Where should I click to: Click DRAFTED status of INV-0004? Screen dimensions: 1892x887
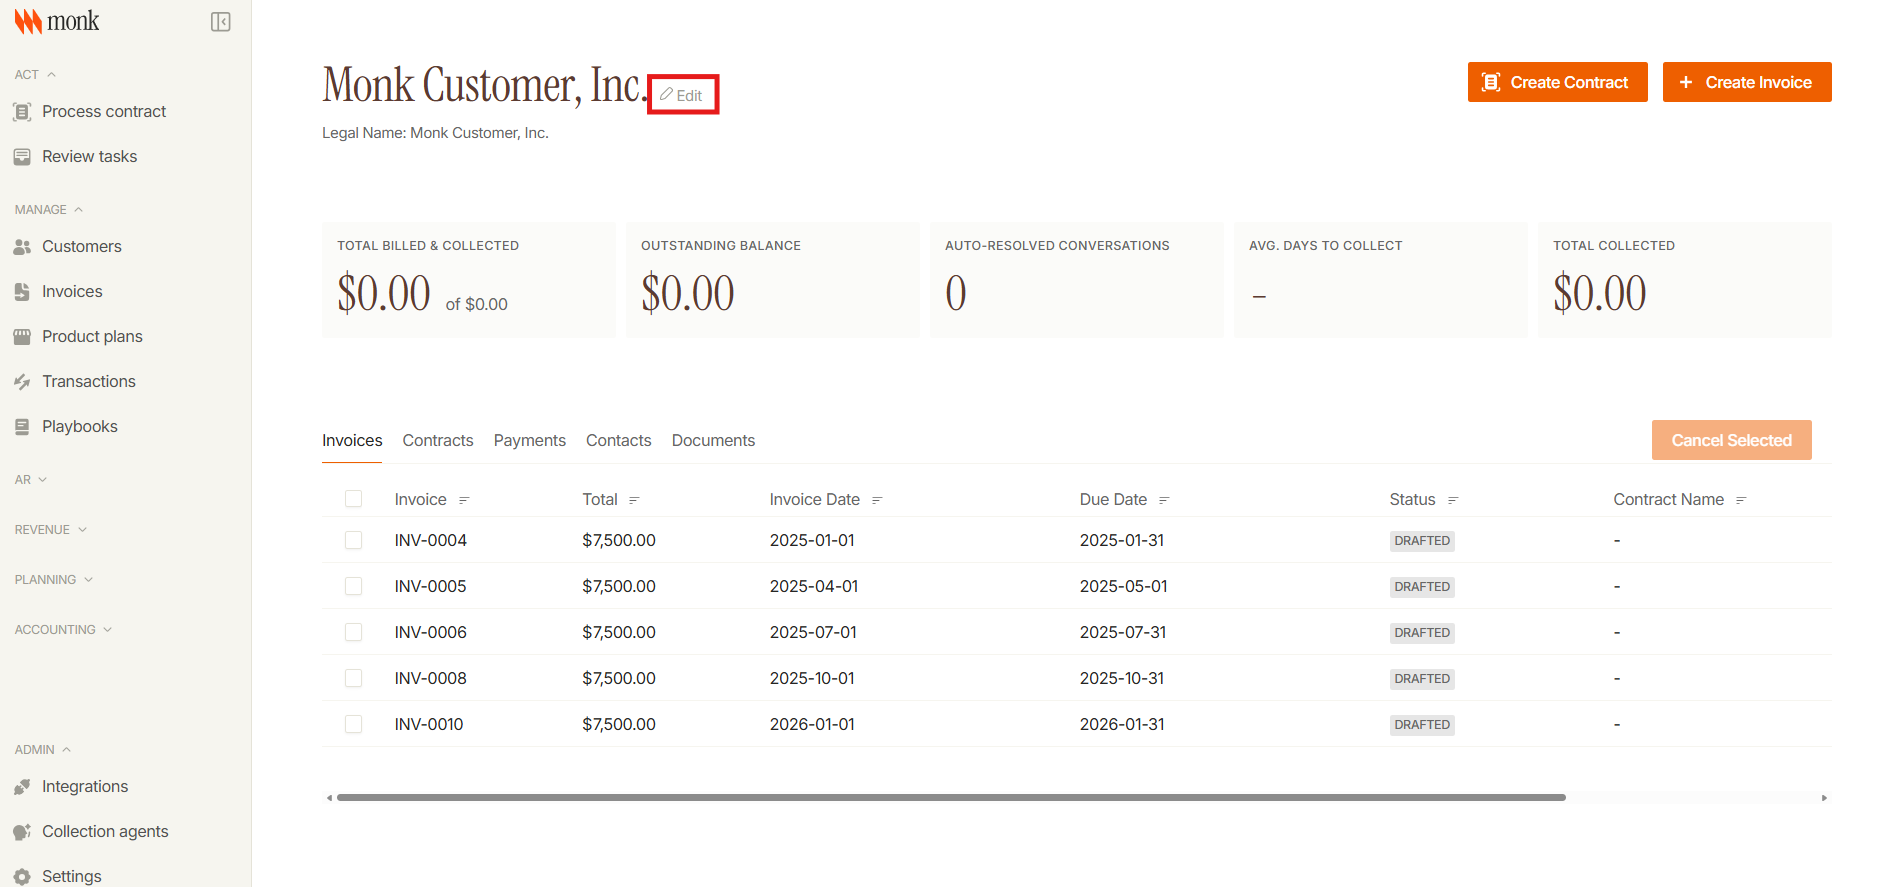tap(1422, 541)
